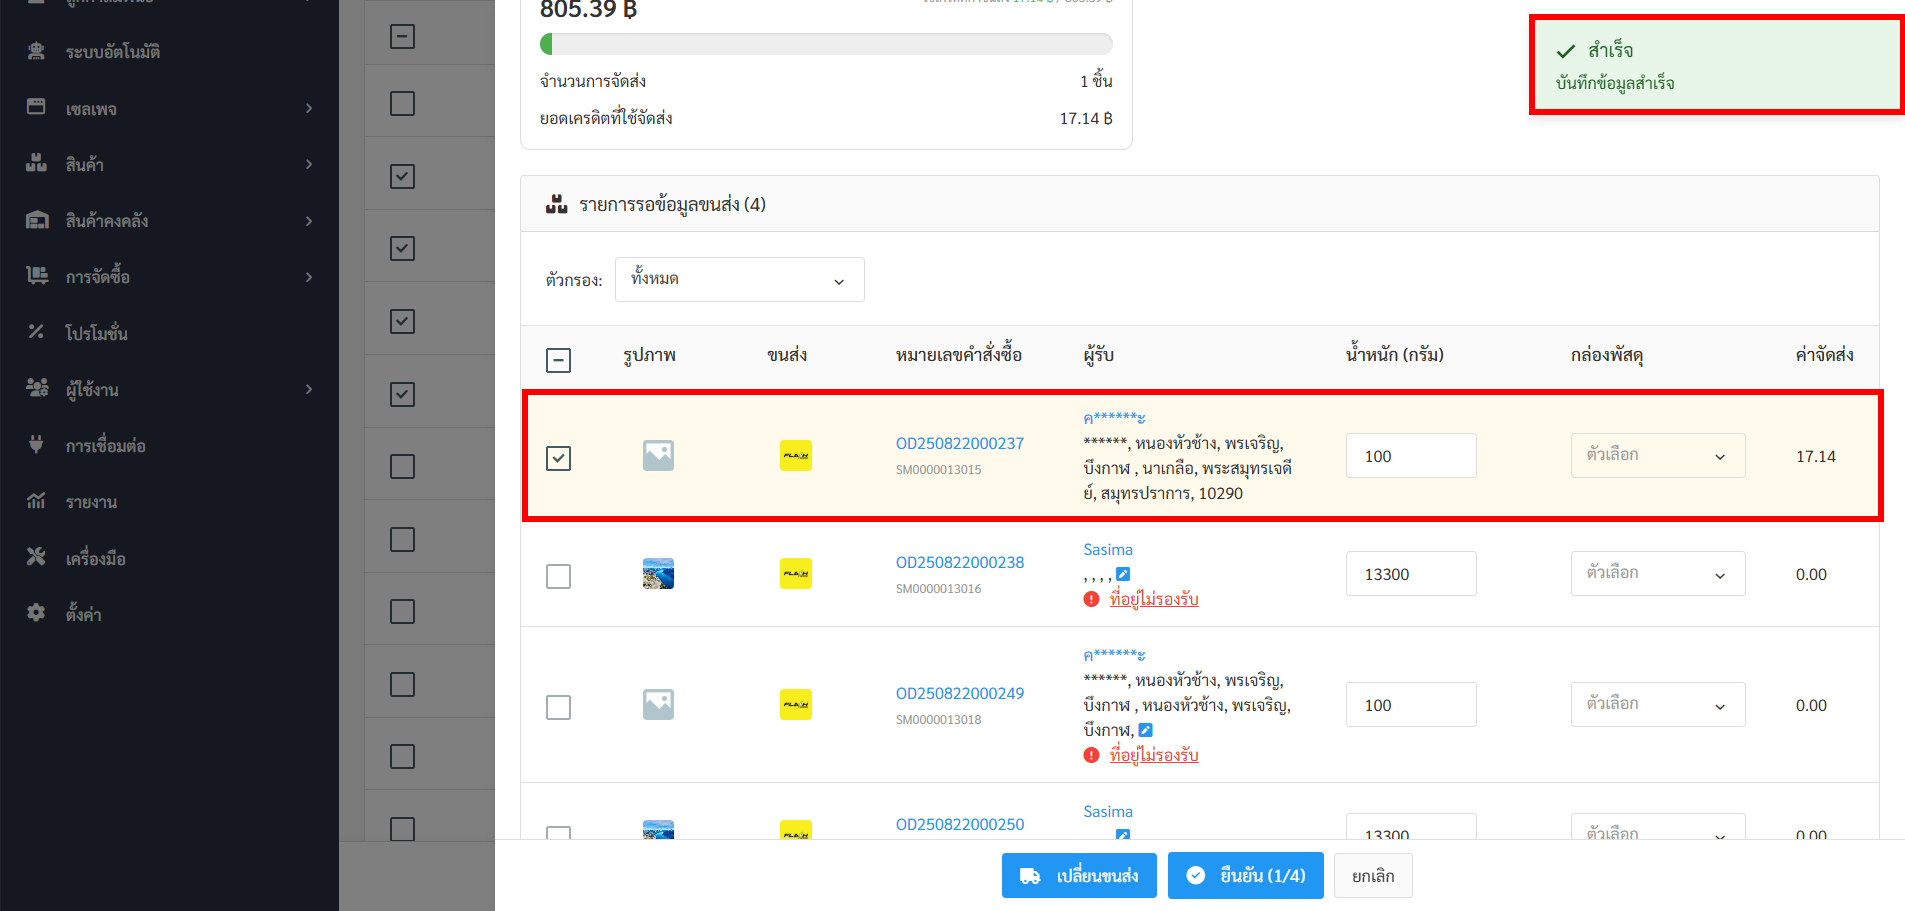Click the shipment credit progress bar
This screenshot has height=911, width=1905.
pyautogui.click(x=826, y=44)
